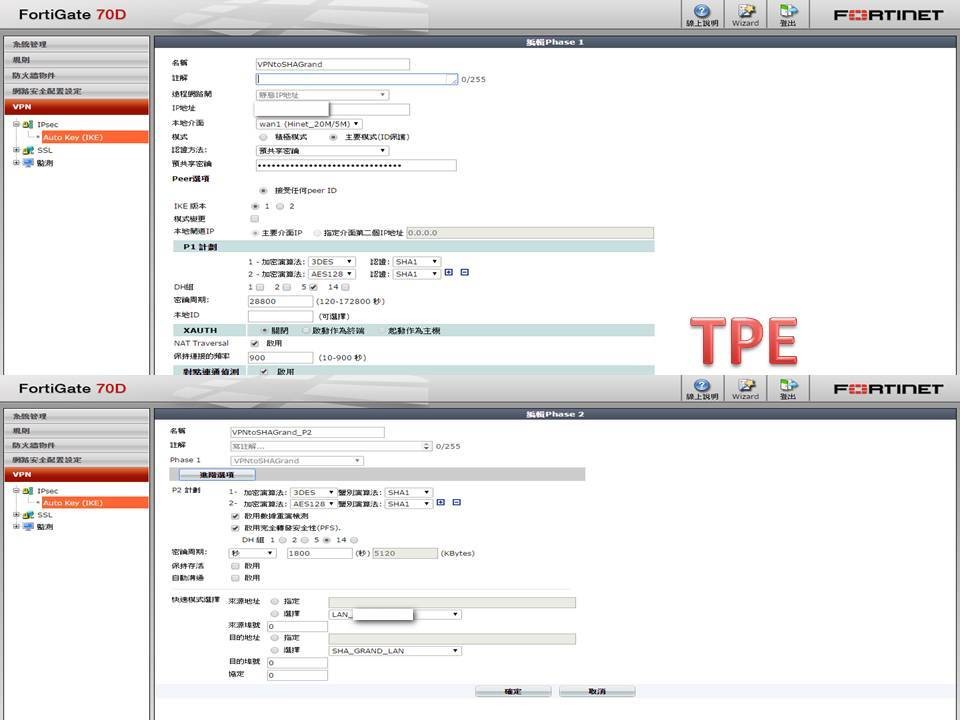Viewport: 960px width, 720px height.
Task: Toggle NAT Traversal enable checkbox
Action: coord(255,343)
